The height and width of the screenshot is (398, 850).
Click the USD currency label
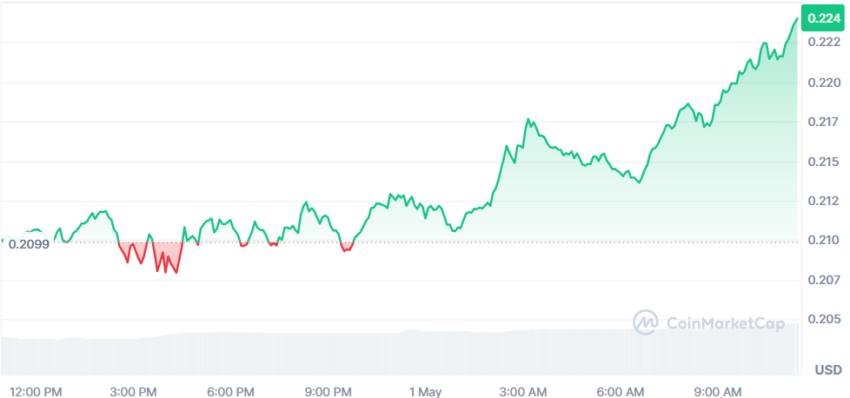coord(829,370)
